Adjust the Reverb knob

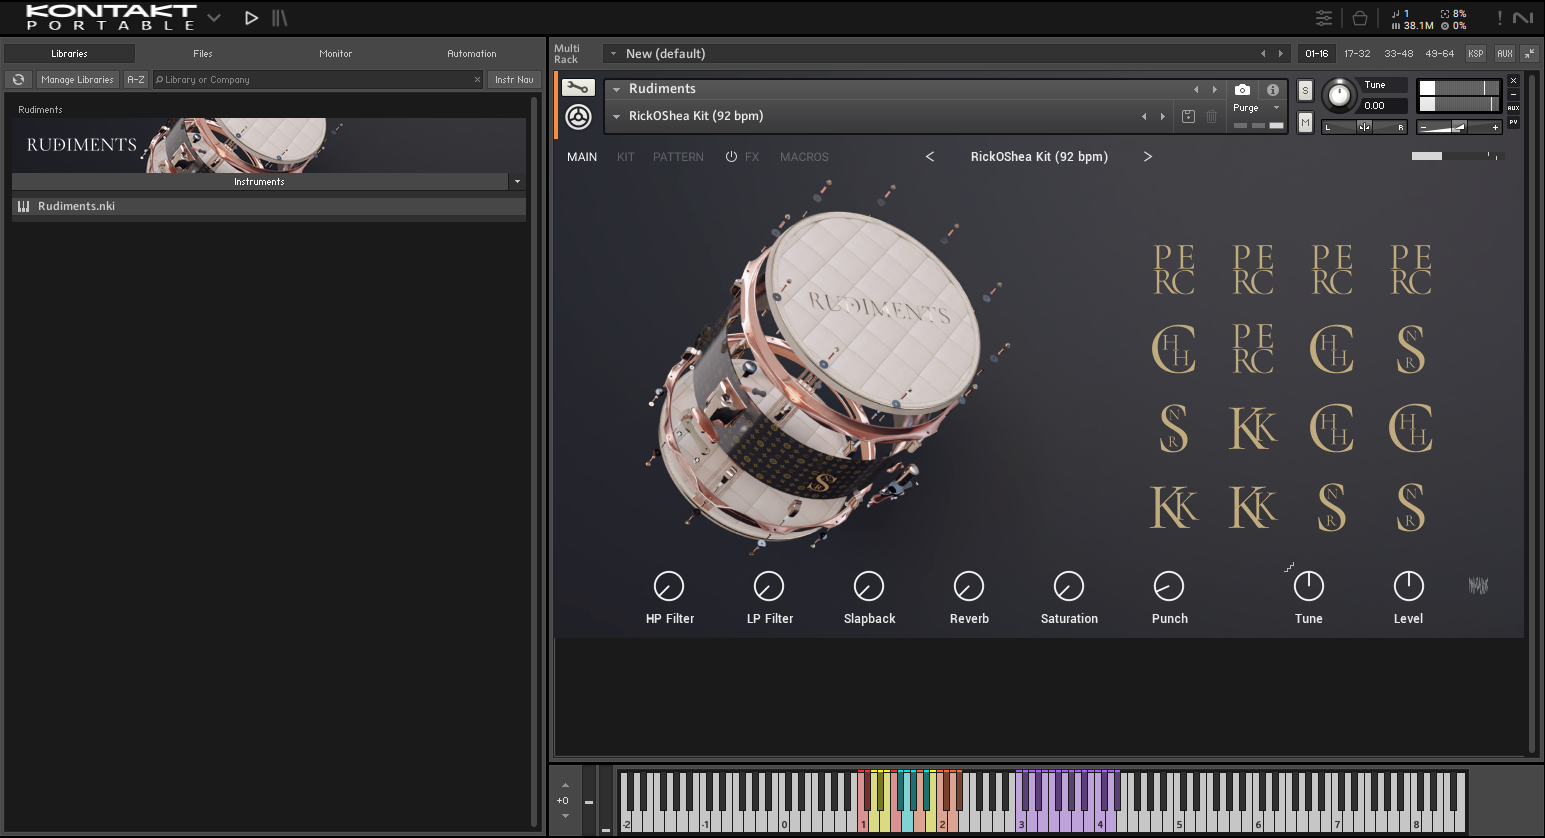click(x=968, y=587)
